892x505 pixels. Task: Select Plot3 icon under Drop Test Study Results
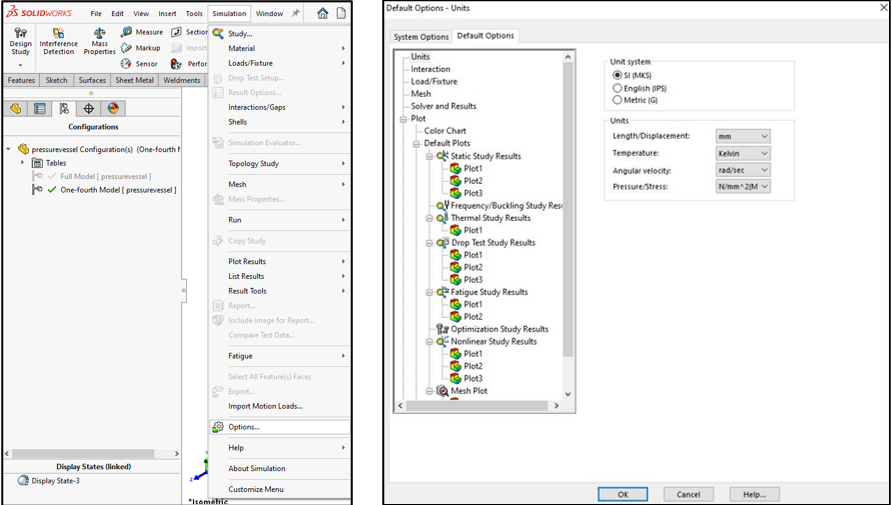point(455,280)
